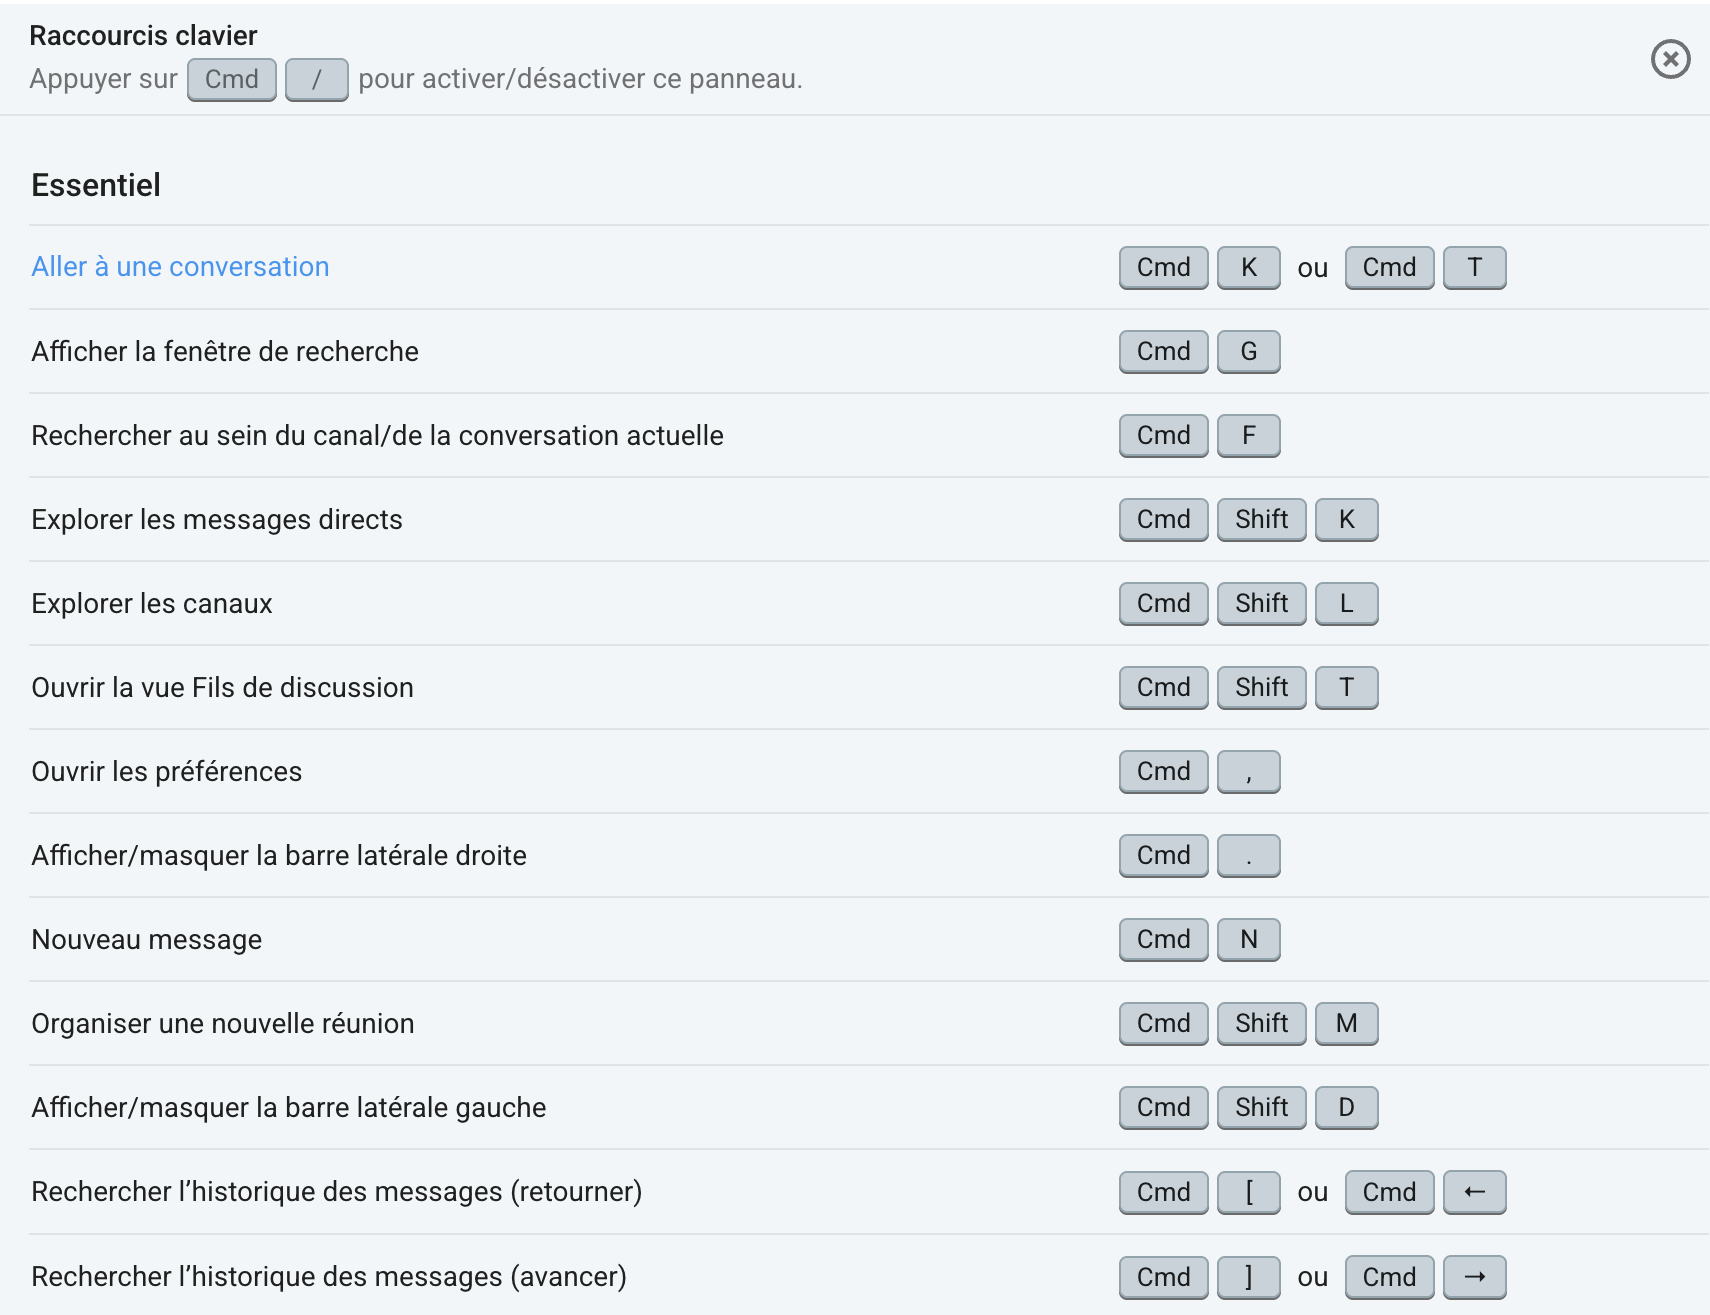Click the N key badge for new message
The height and width of the screenshot is (1315, 1710).
click(x=1248, y=939)
